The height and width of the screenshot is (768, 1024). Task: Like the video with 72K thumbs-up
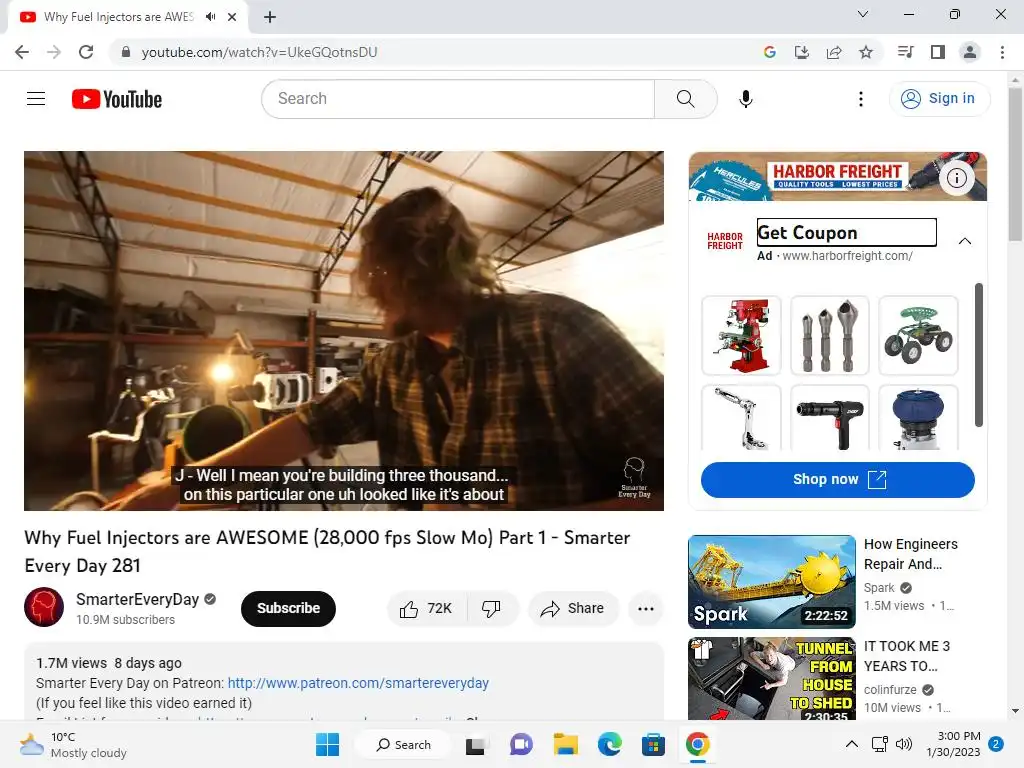pyautogui.click(x=426, y=609)
